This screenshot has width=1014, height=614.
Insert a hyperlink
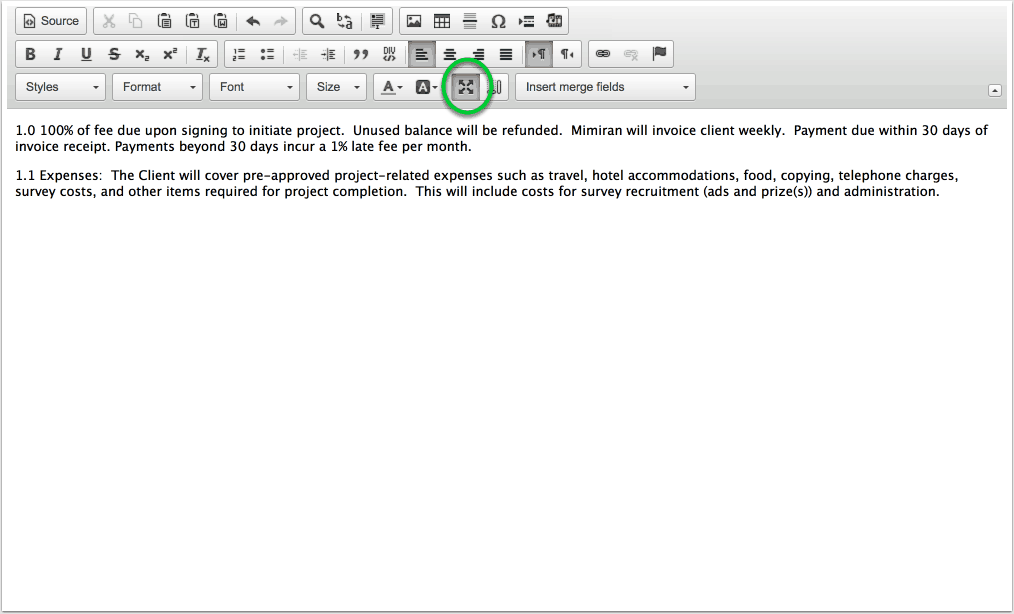coord(603,54)
